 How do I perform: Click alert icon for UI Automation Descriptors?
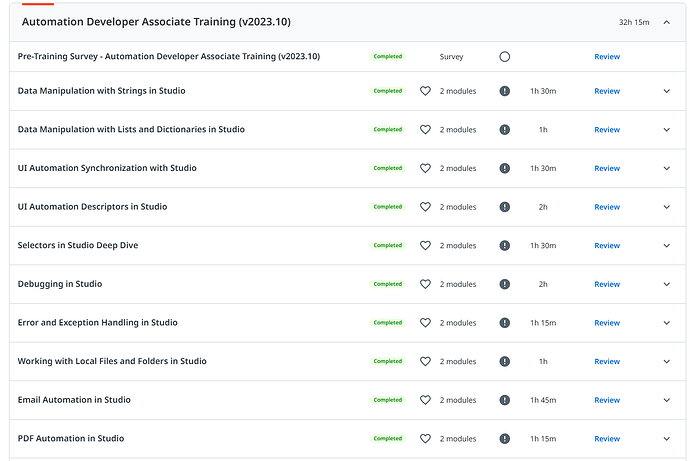[x=505, y=207]
